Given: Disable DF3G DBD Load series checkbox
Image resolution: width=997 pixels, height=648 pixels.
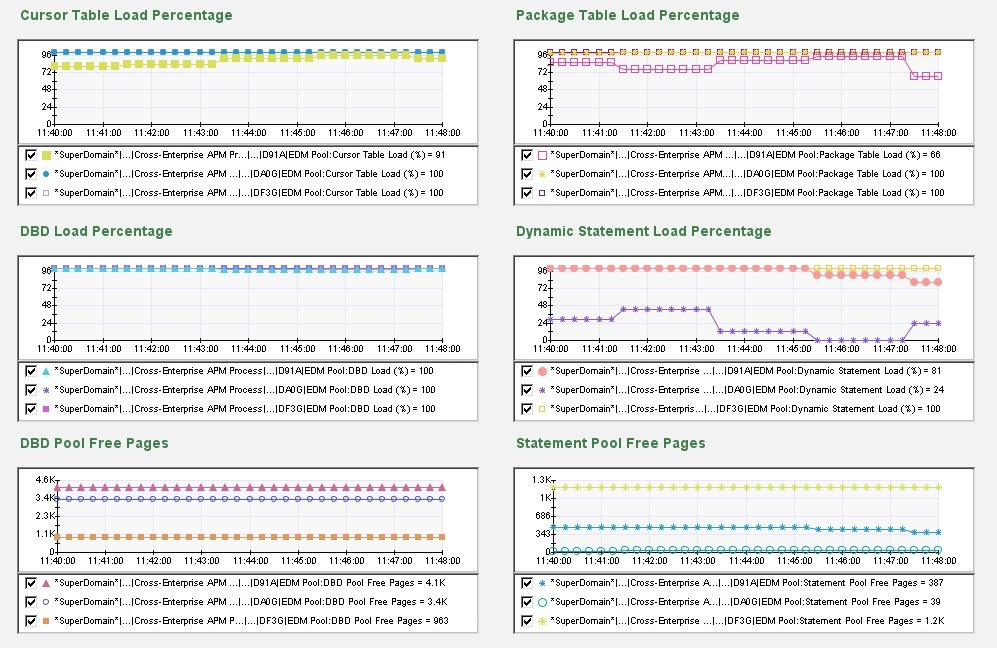Looking at the screenshot, I should pyautogui.click(x=31, y=409).
